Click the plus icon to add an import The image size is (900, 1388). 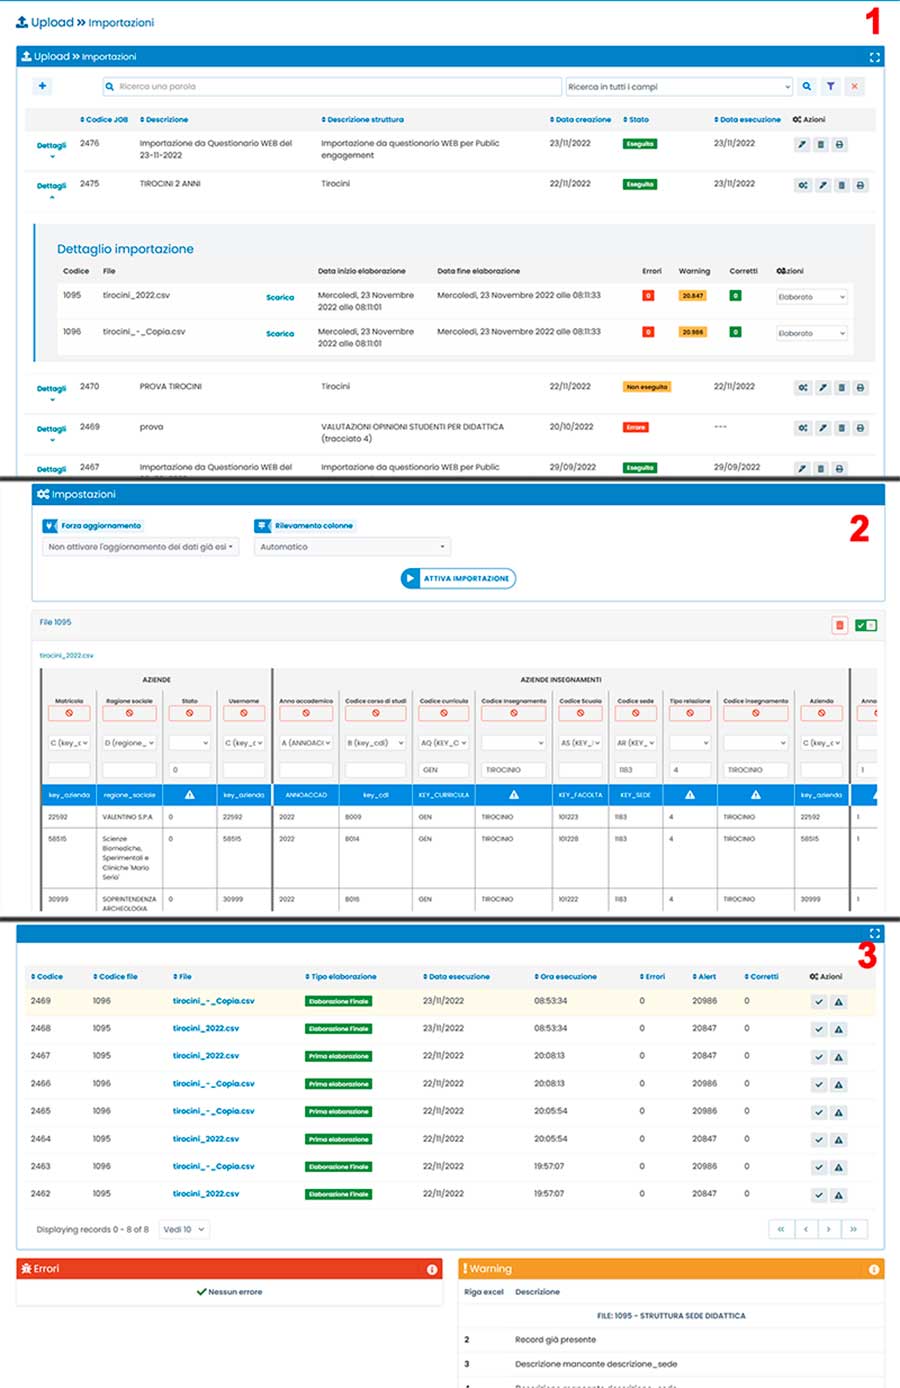(x=42, y=86)
